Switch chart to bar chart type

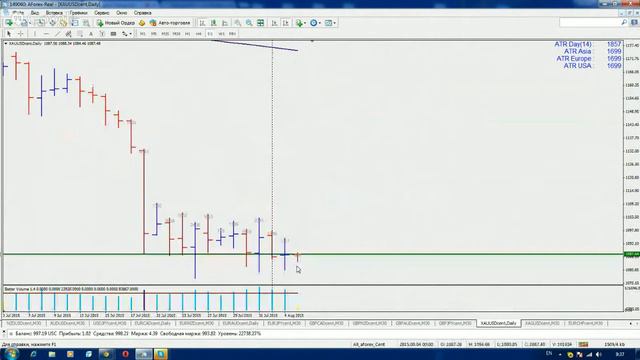[202, 23]
